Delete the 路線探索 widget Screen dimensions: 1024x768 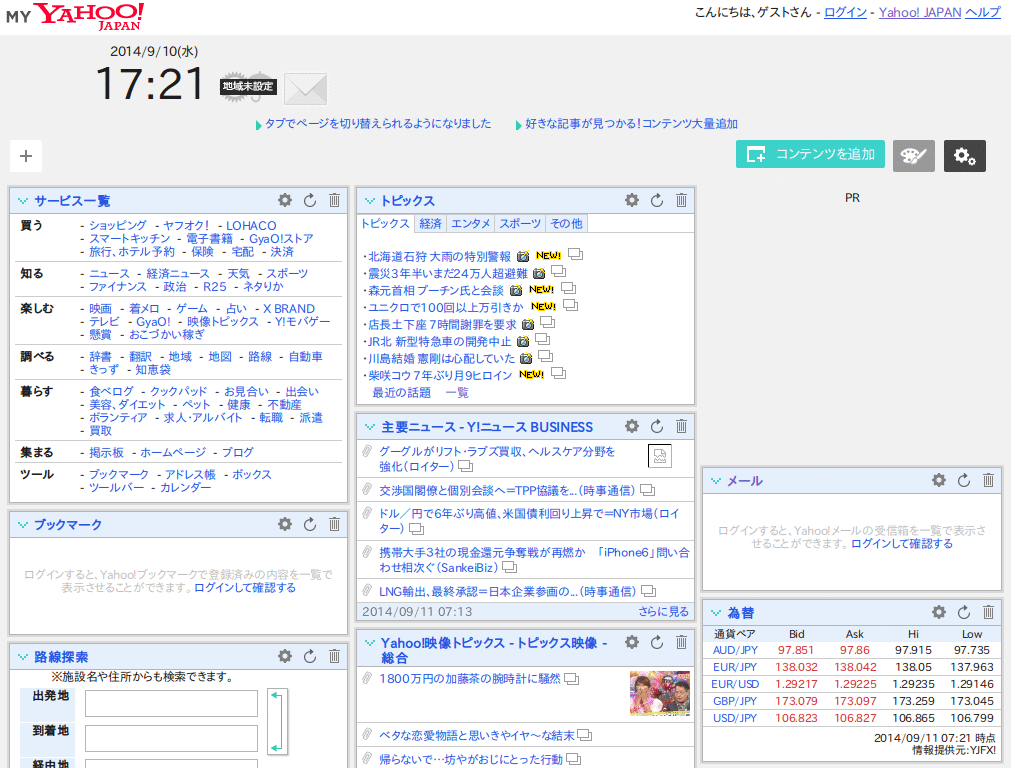coord(334,656)
